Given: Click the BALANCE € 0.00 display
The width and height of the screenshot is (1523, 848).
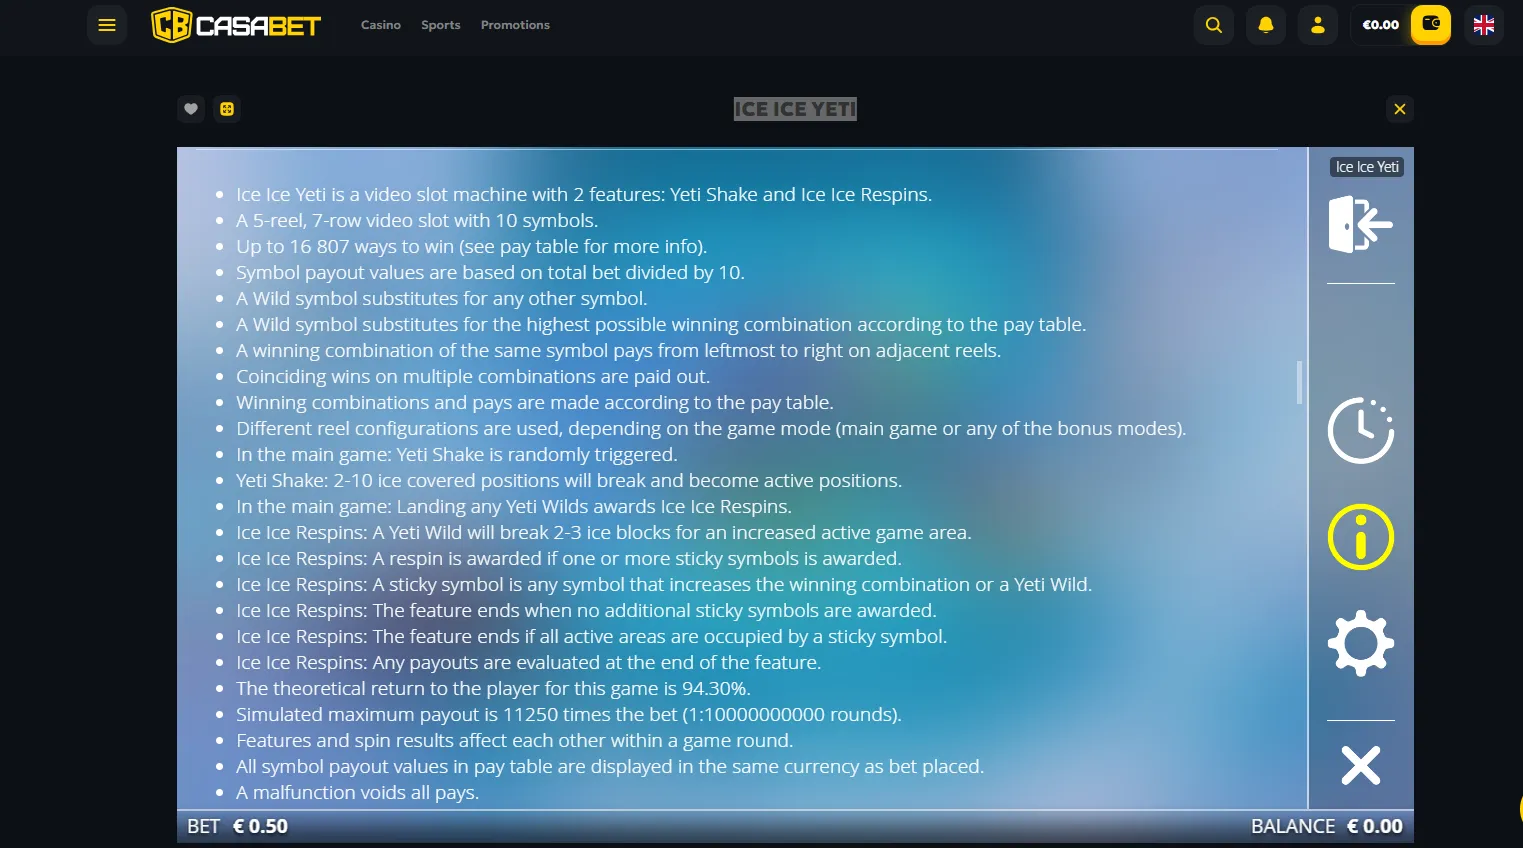Looking at the screenshot, I should [x=1327, y=826].
